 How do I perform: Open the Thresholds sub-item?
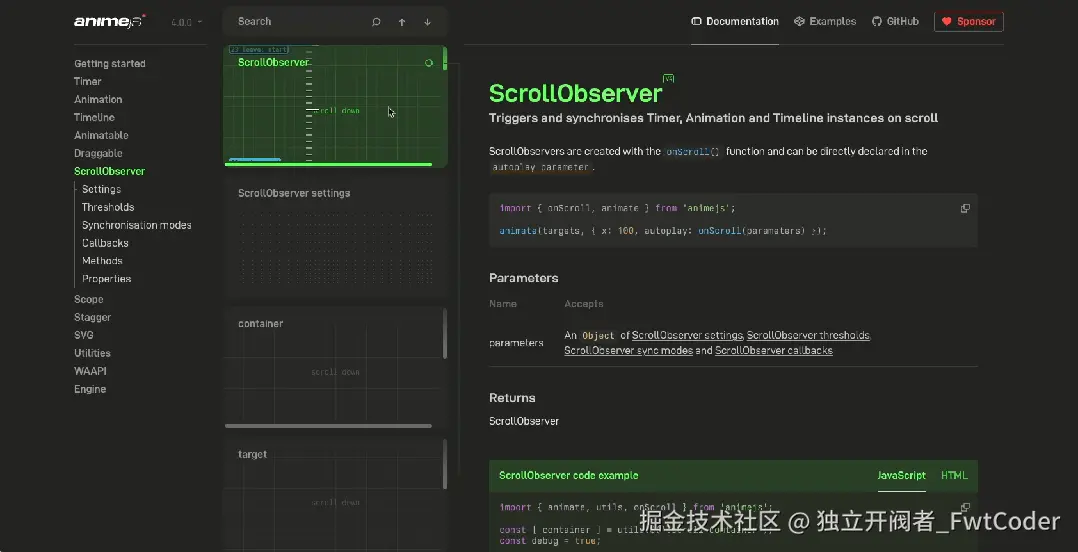coord(108,207)
